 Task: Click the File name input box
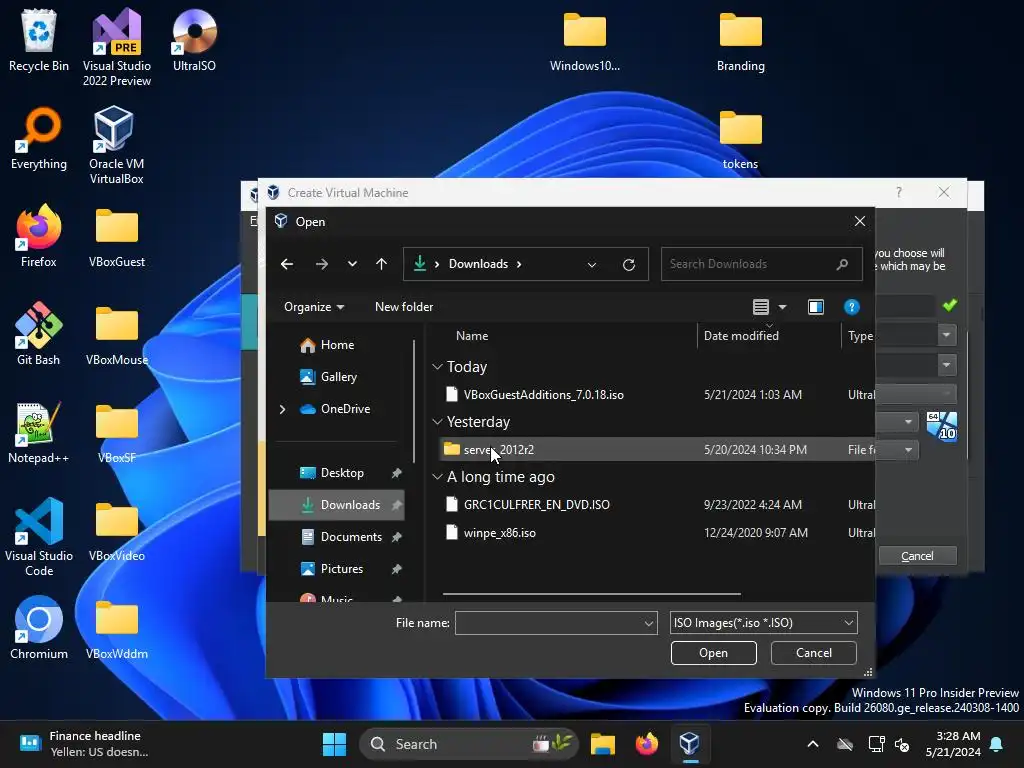point(556,623)
